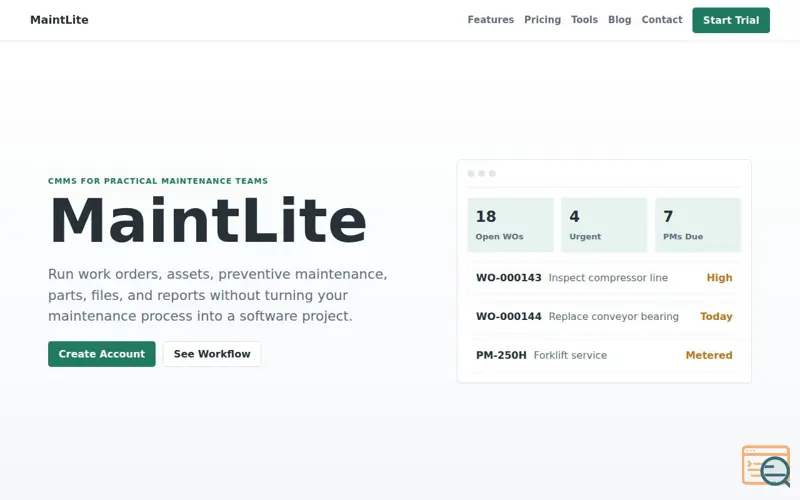Click the hero description paragraph
The height and width of the screenshot is (500, 800).
(218, 295)
